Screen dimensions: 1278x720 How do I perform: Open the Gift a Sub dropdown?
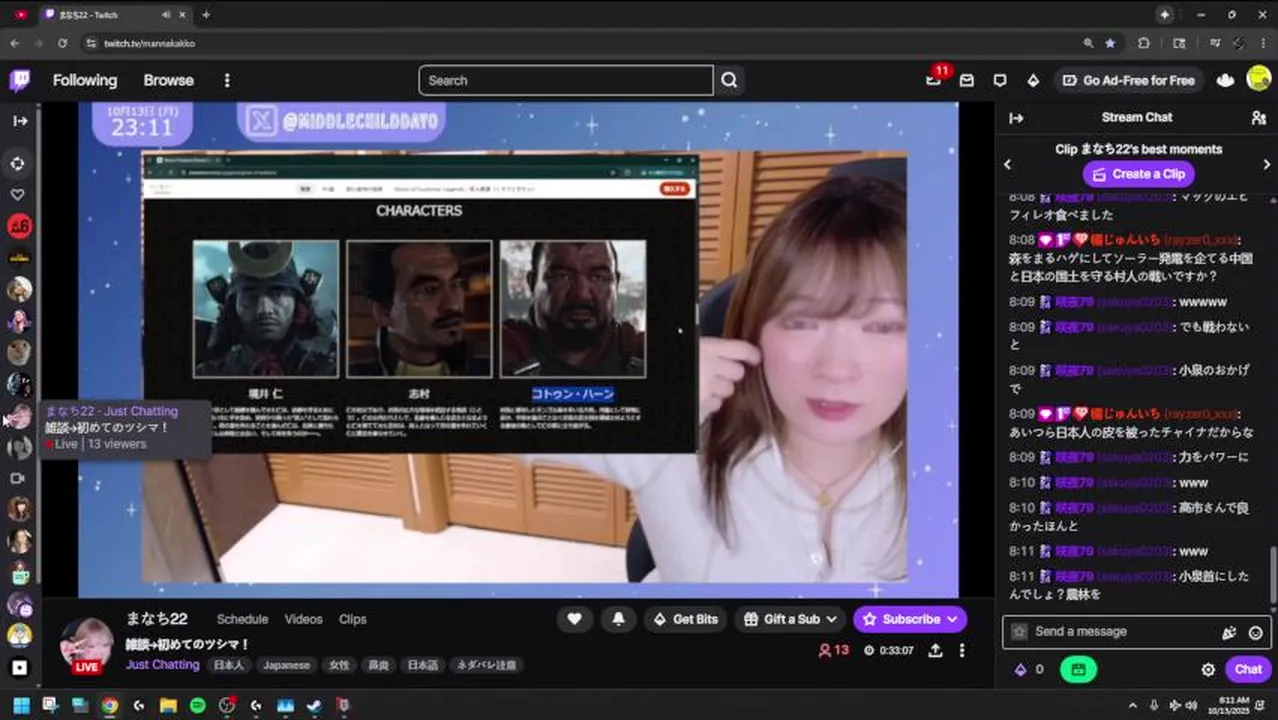point(790,619)
